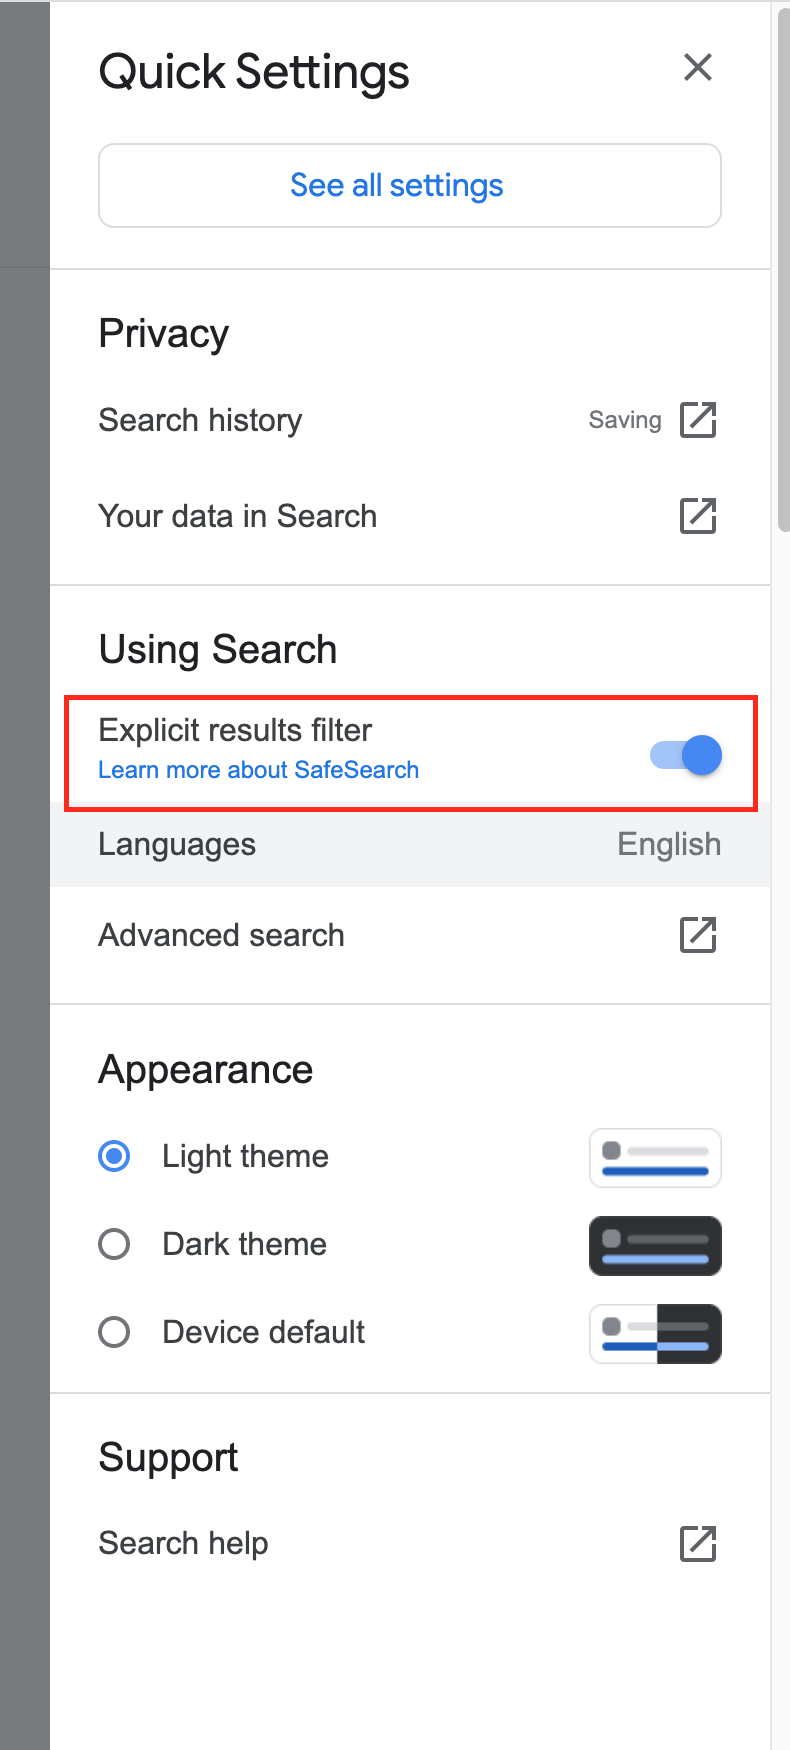Click the Light theme preview thumbnail
This screenshot has width=790, height=1750.
pyautogui.click(x=655, y=1158)
